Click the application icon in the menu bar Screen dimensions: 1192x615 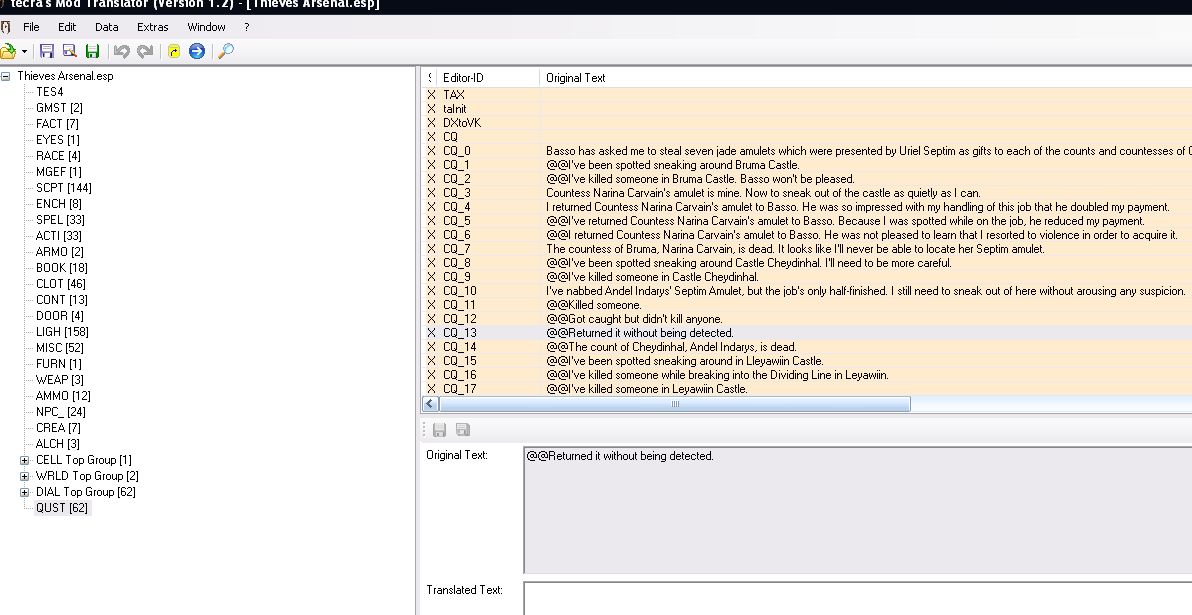pyautogui.click(x=6, y=27)
